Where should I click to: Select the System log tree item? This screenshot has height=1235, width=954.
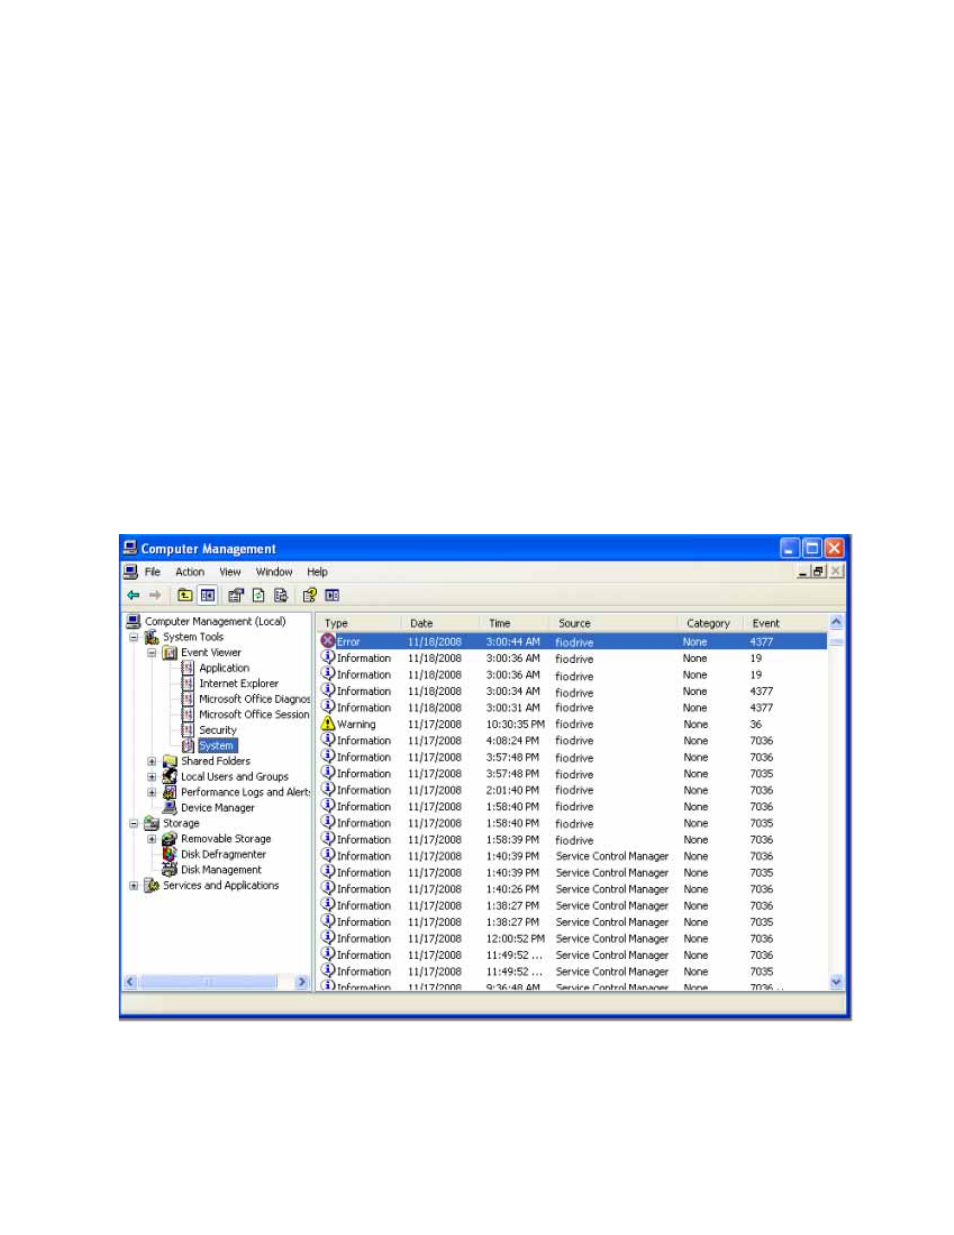pos(217,746)
